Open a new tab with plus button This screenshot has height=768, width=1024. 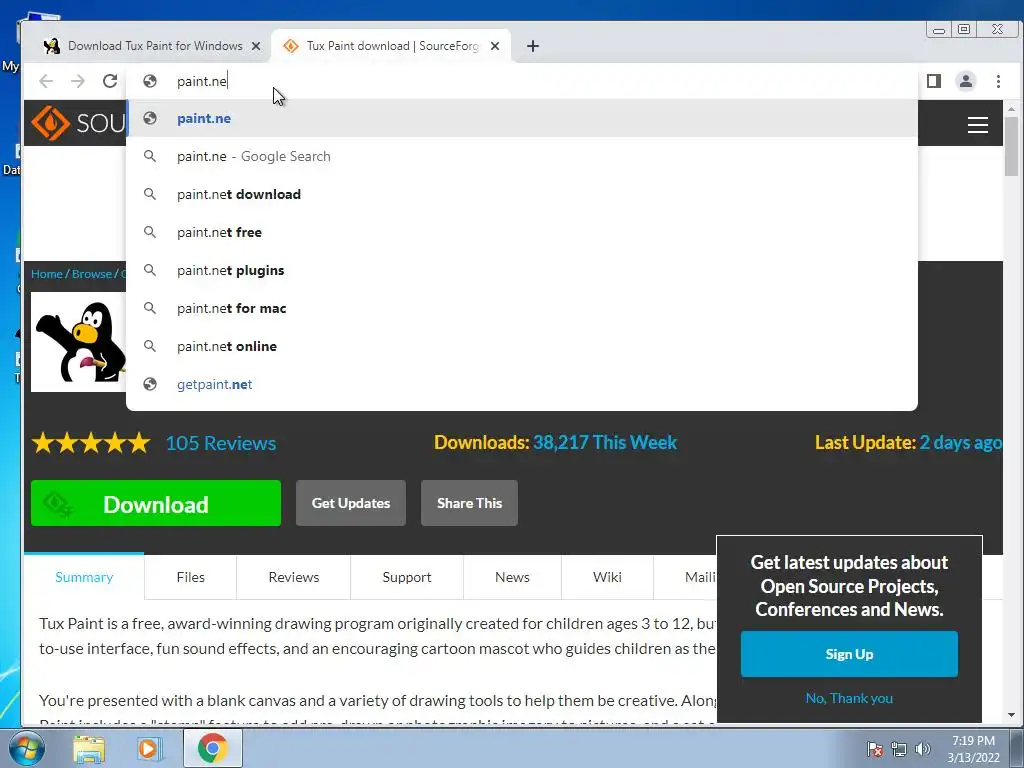coord(533,46)
